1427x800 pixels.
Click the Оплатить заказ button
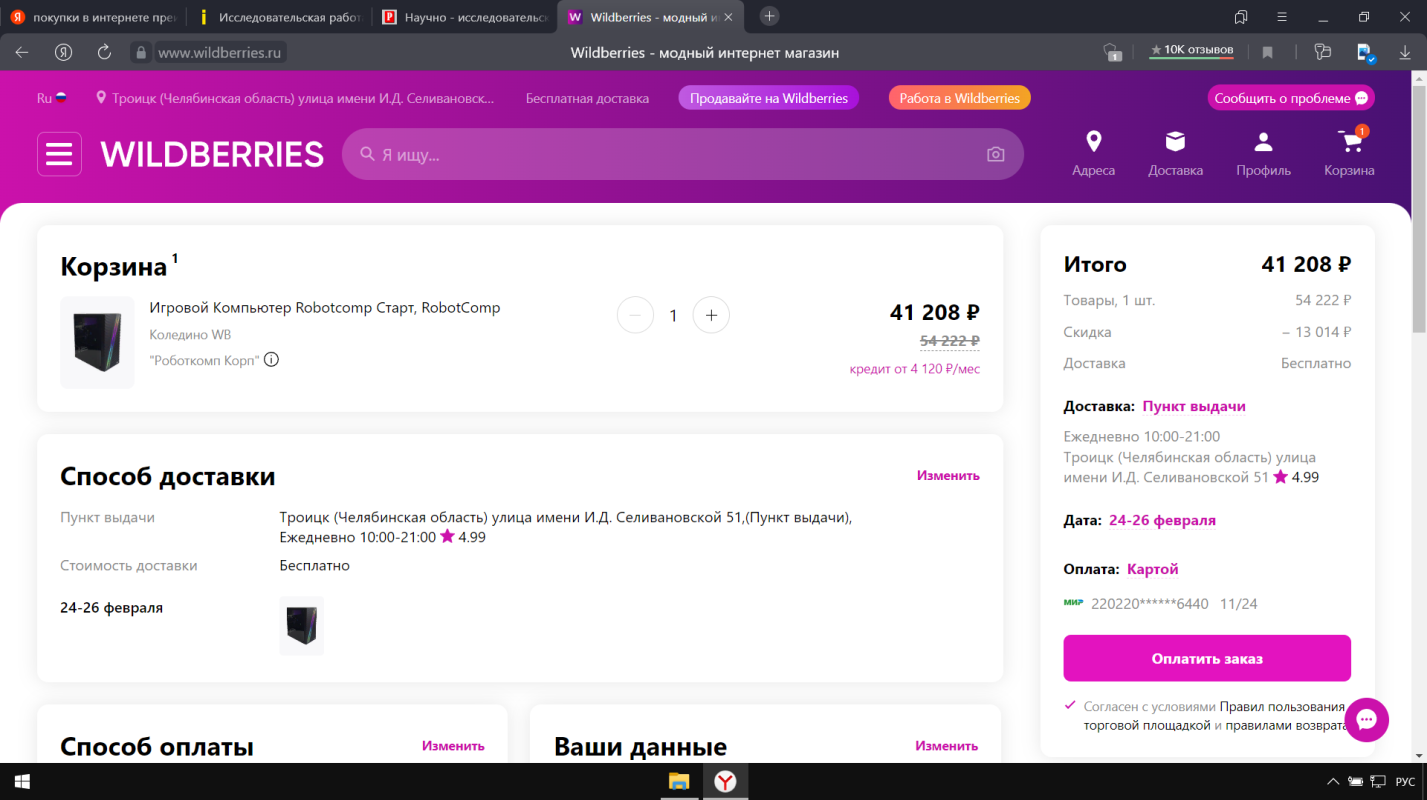(x=1207, y=658)
